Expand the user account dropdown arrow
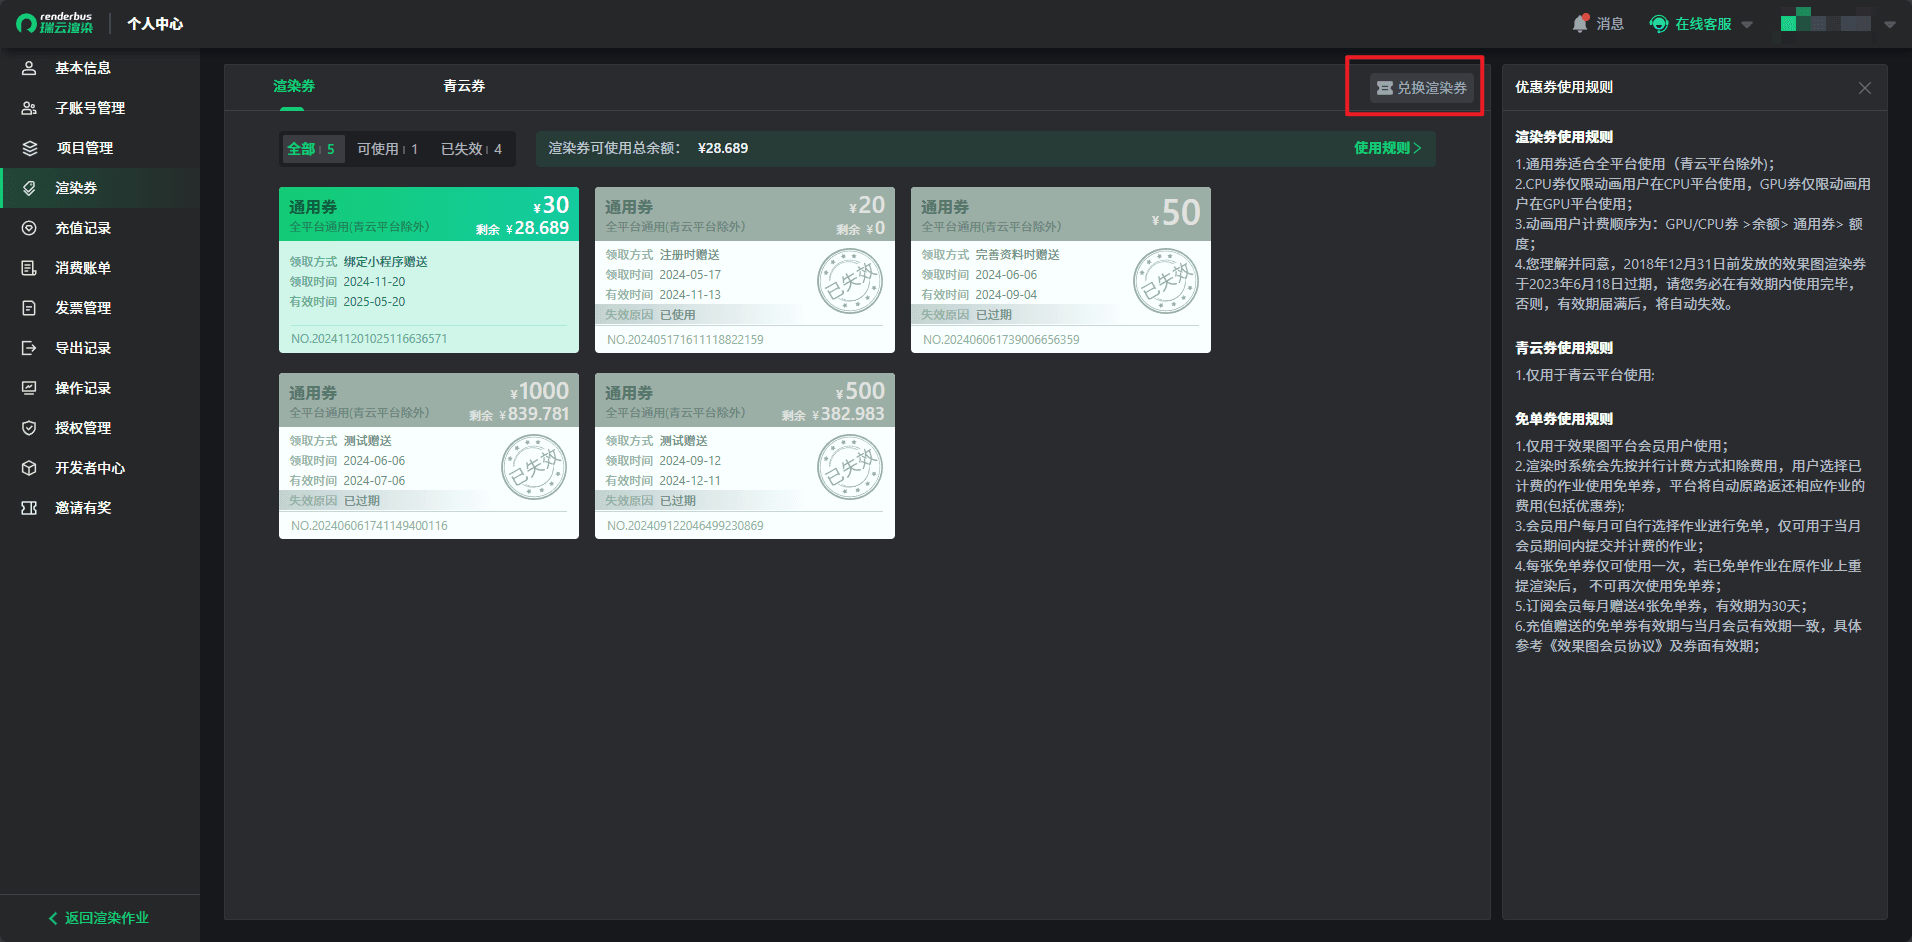This screenshot has height=942, width=1912. tap(1890, 24)
